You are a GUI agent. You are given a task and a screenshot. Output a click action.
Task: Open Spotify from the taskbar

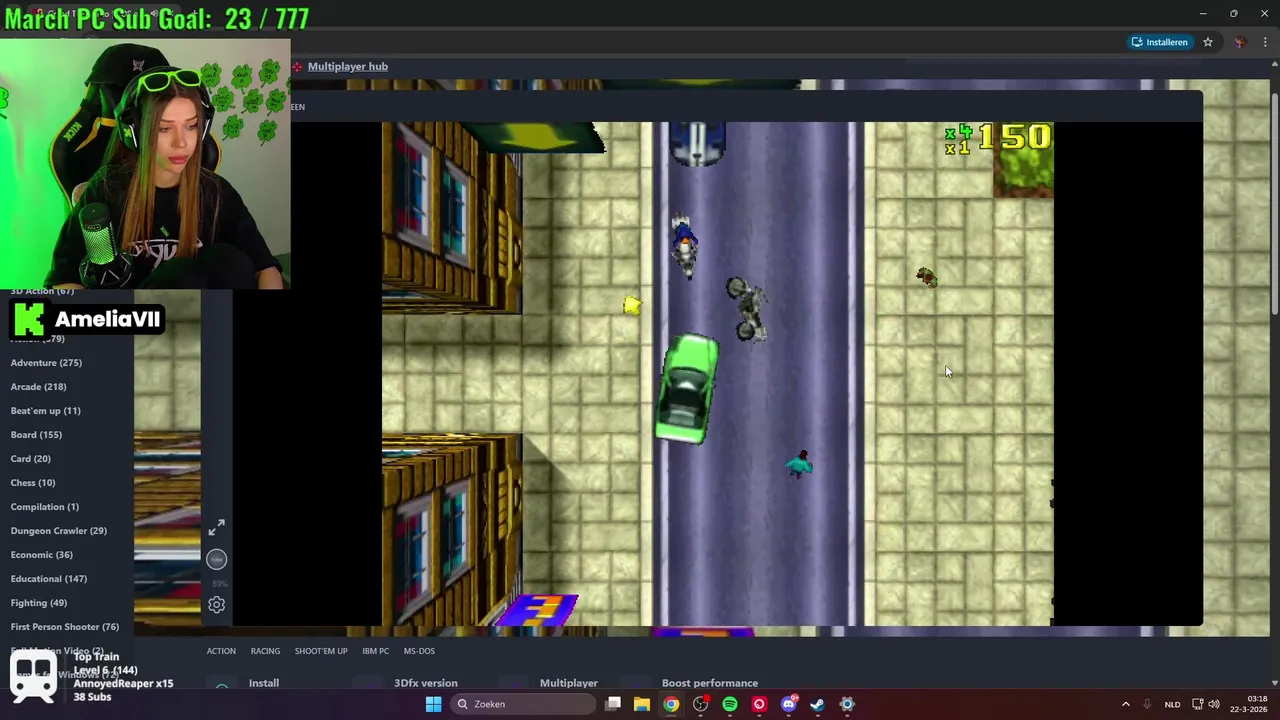730,704
